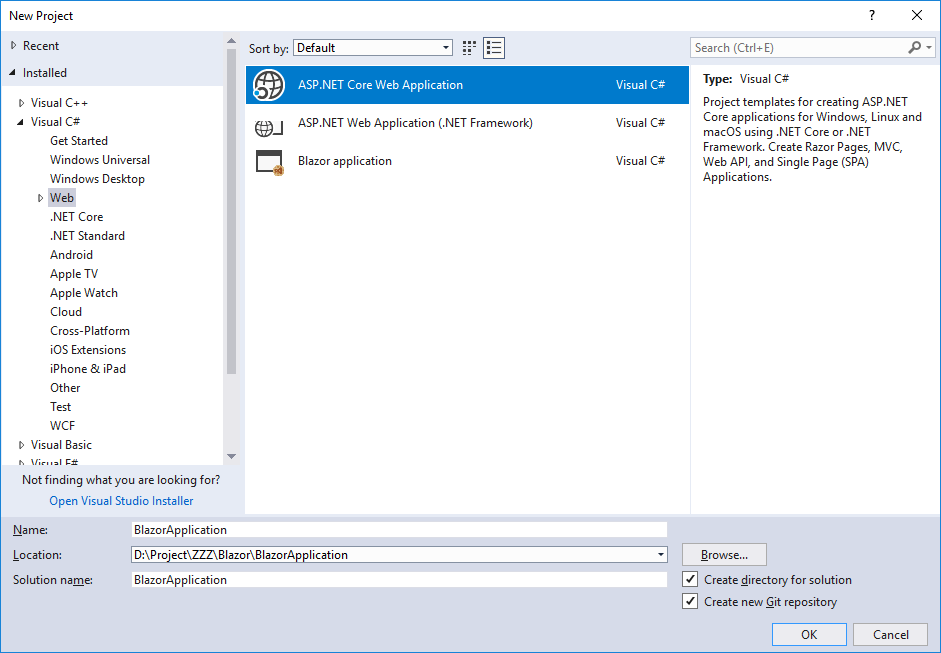The image size is (941, 653).
Task: Select the Windows Desktop category
Action: click(x=97, y=179)
